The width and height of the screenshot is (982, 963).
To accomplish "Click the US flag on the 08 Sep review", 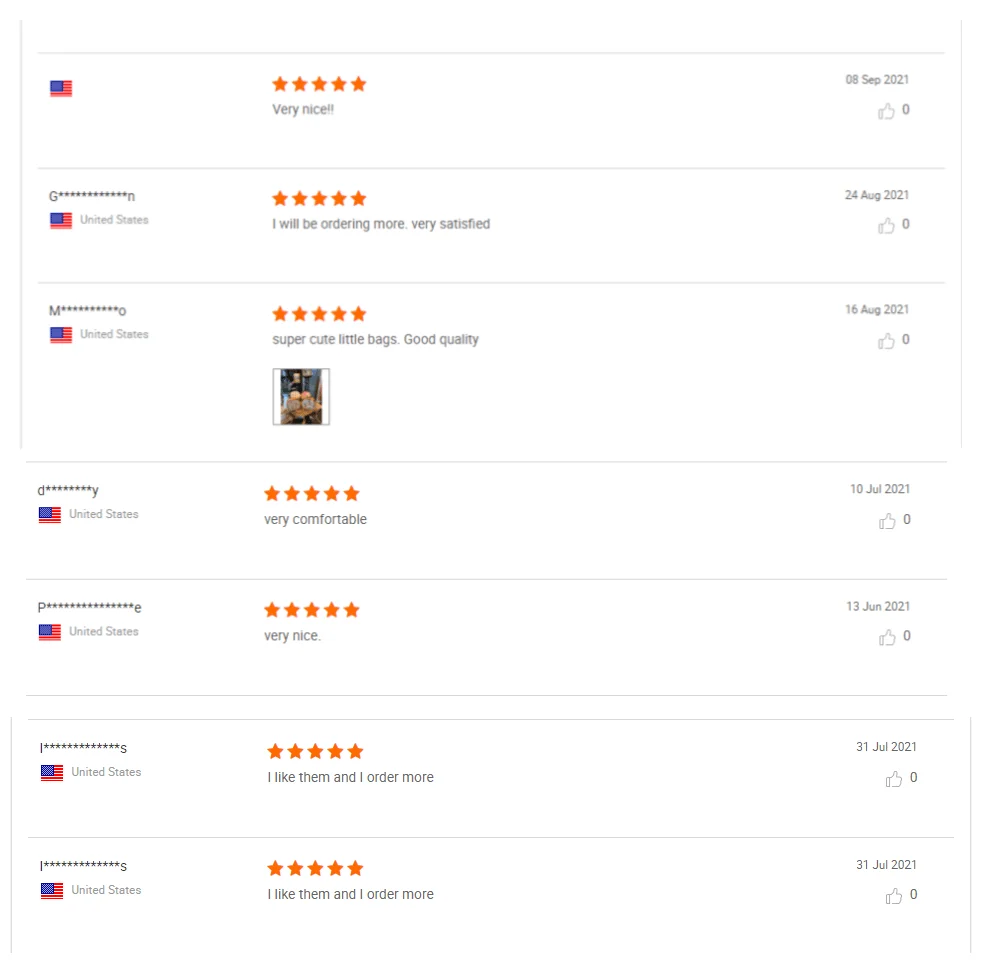I will (x=61, y=89).
